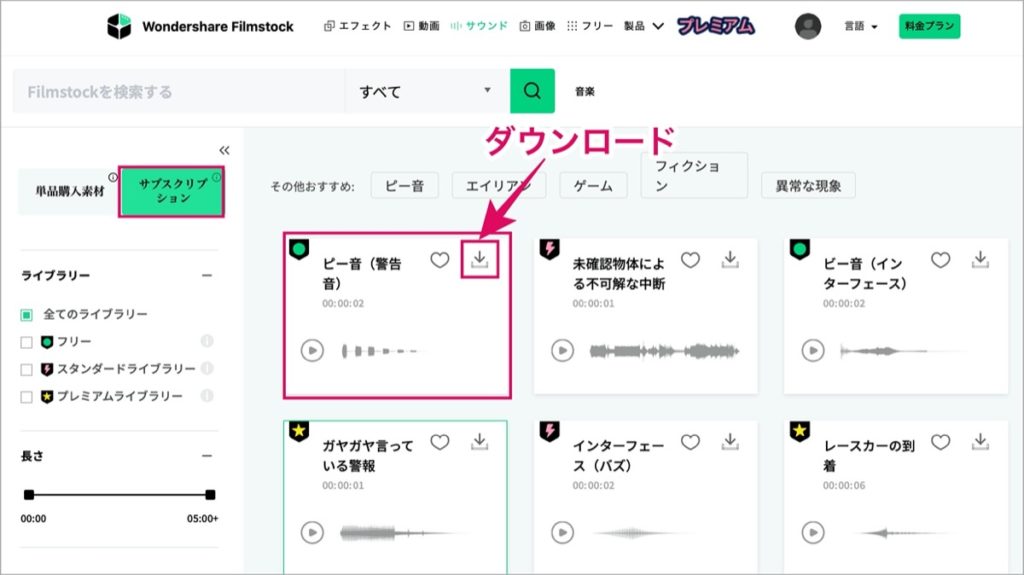Collapse the ライブラリー section
This screenshot has width=1024, height=575.
pyautogui.click(x=206, y=276)
